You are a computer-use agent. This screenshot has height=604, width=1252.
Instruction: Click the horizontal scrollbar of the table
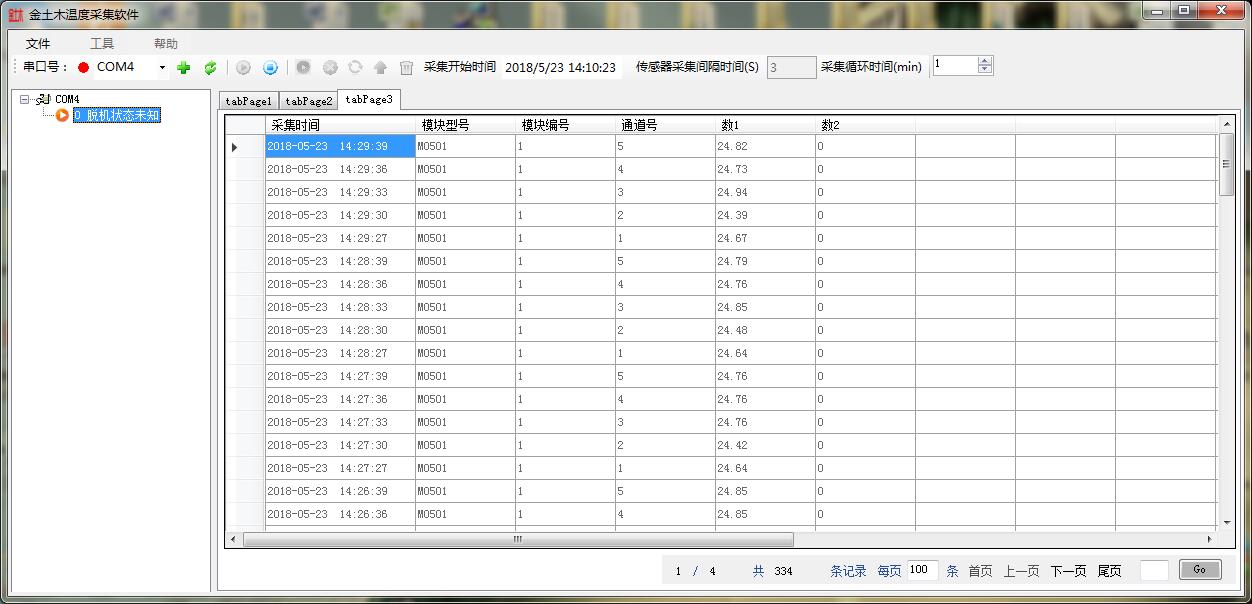coord(518,539)
